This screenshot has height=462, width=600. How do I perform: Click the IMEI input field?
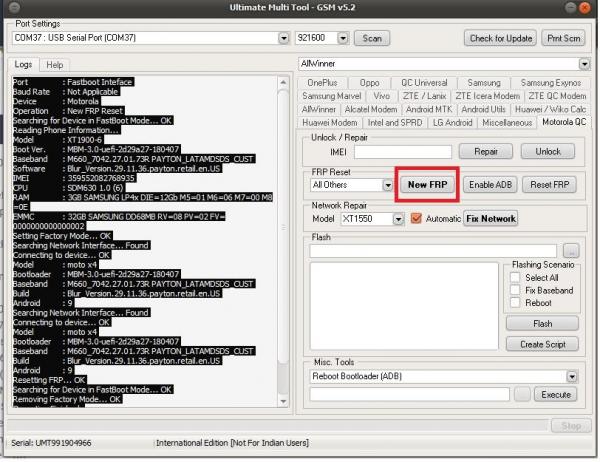403,152
